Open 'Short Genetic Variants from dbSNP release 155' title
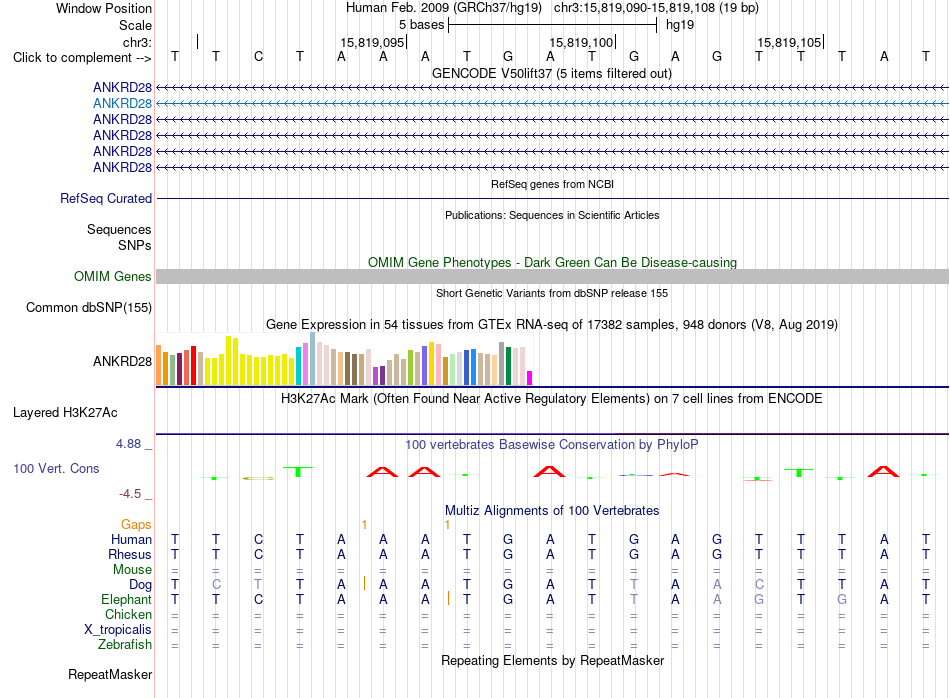This screenshot has height=698, width=950. (552, 293)
